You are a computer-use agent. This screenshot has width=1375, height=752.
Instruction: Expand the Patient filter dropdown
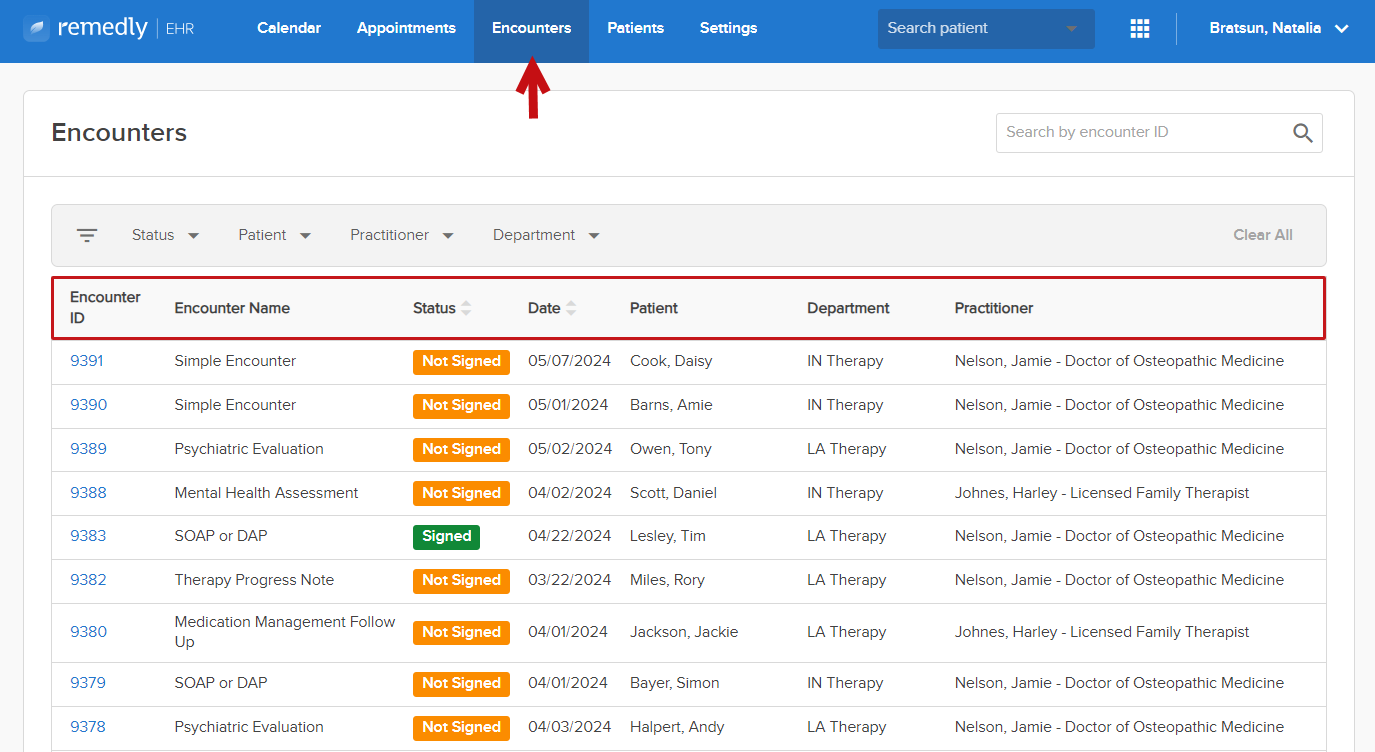[x=275, y=235]
